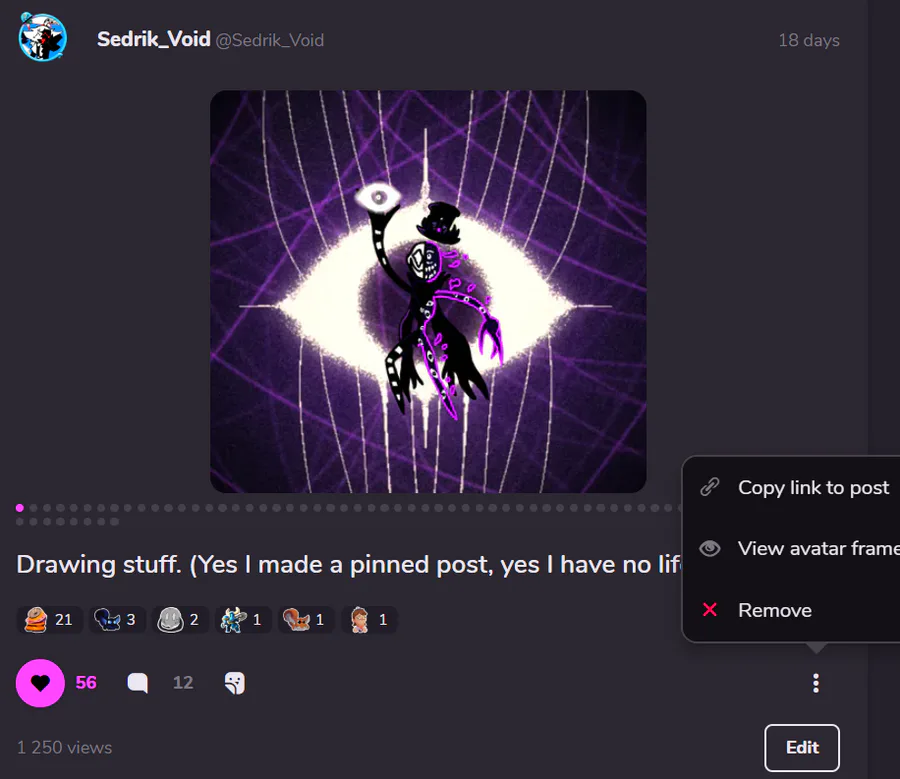The width and height of the screenshot is (900, 779).
Task: Open the Sedrik_Void username link
Action: 153,39
